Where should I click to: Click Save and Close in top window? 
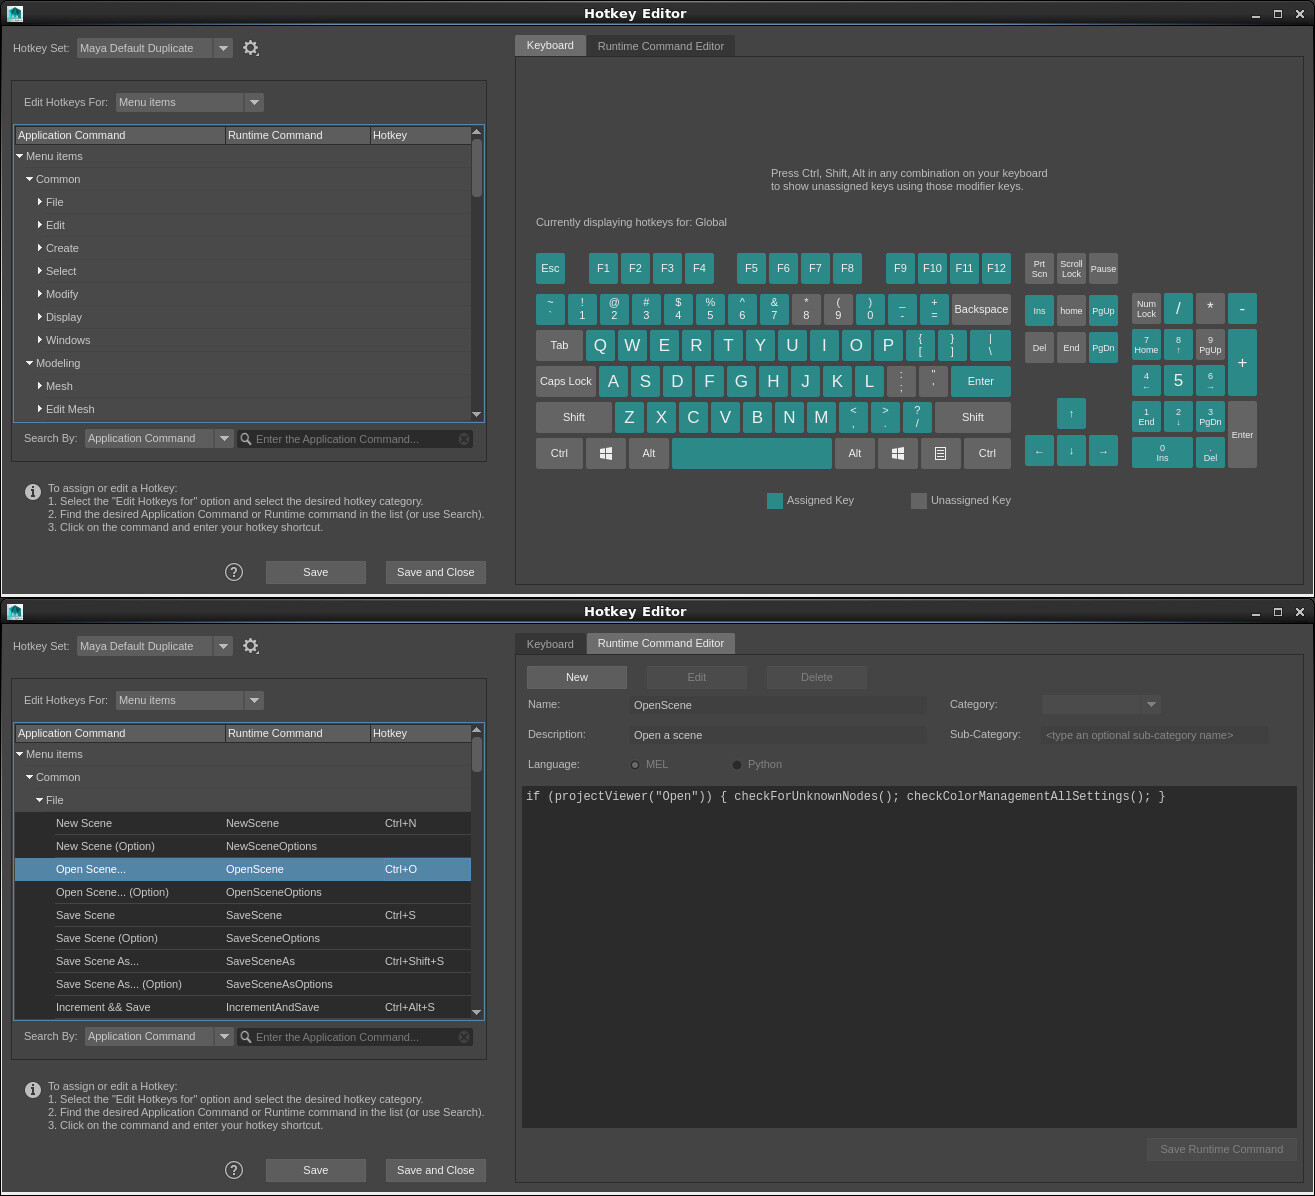click(x=436, y=572)
